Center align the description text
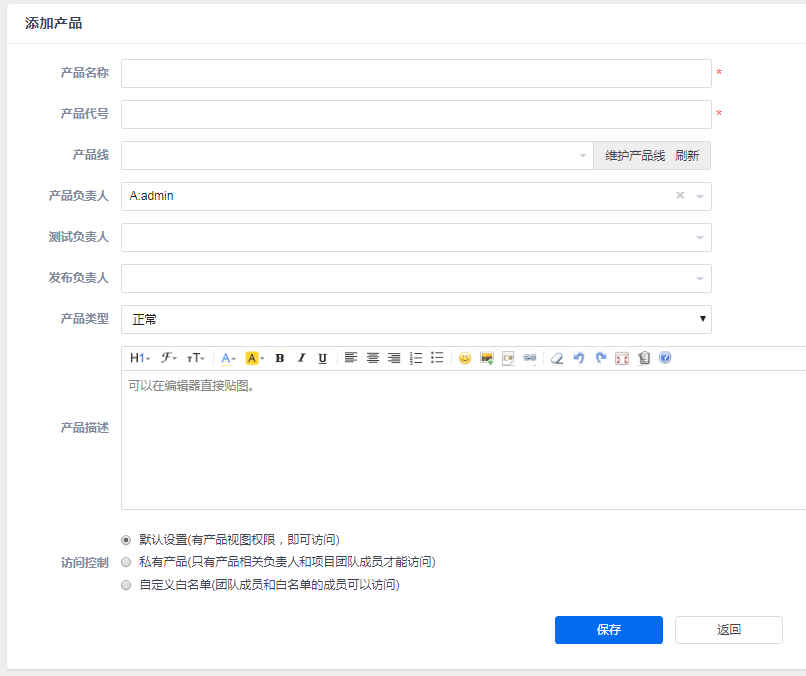Image resolution: width=806 pixels, height=676 pixels. [x=373, y=358]
